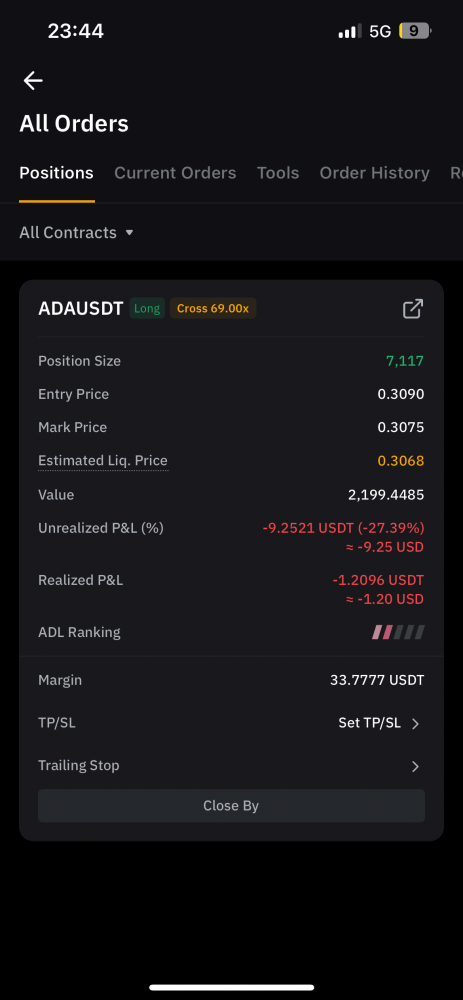The width and height of the screenshot is (463, 1000).
Task: Tap the Estimated Liq. Price label
Action: 103,460
